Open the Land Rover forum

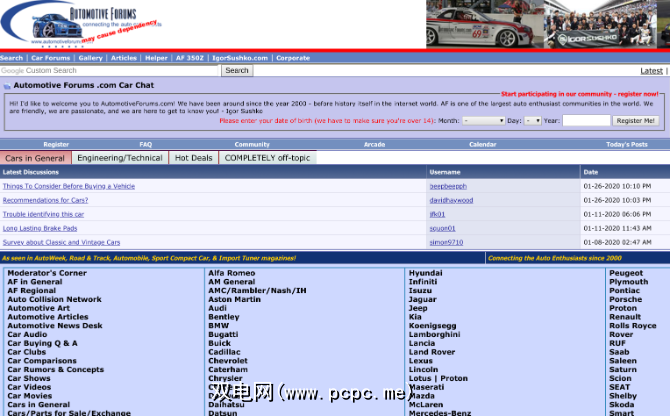tap(432, 352)
